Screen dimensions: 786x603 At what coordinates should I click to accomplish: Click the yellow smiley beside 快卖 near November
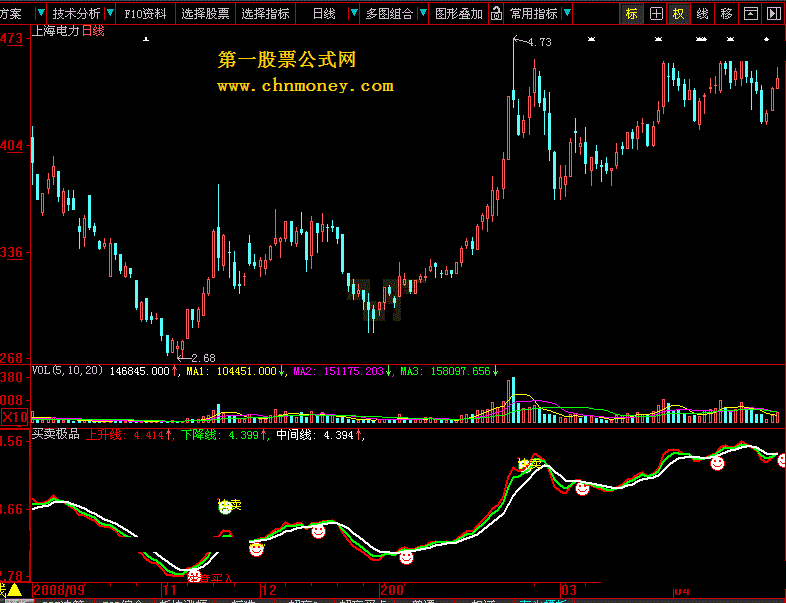click(225, 507)
